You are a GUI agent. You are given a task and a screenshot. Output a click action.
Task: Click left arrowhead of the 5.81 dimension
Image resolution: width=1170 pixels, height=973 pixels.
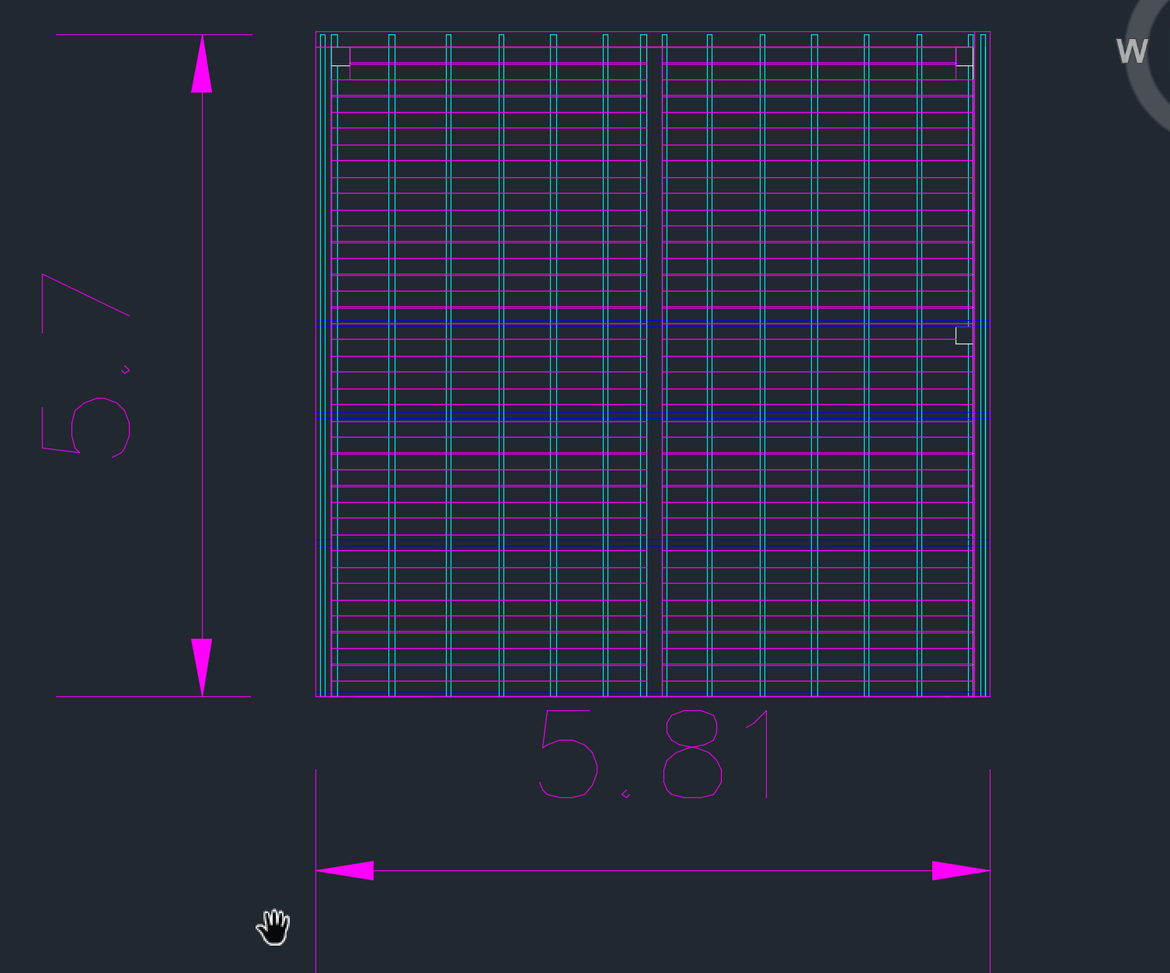(x=345, y=871)
